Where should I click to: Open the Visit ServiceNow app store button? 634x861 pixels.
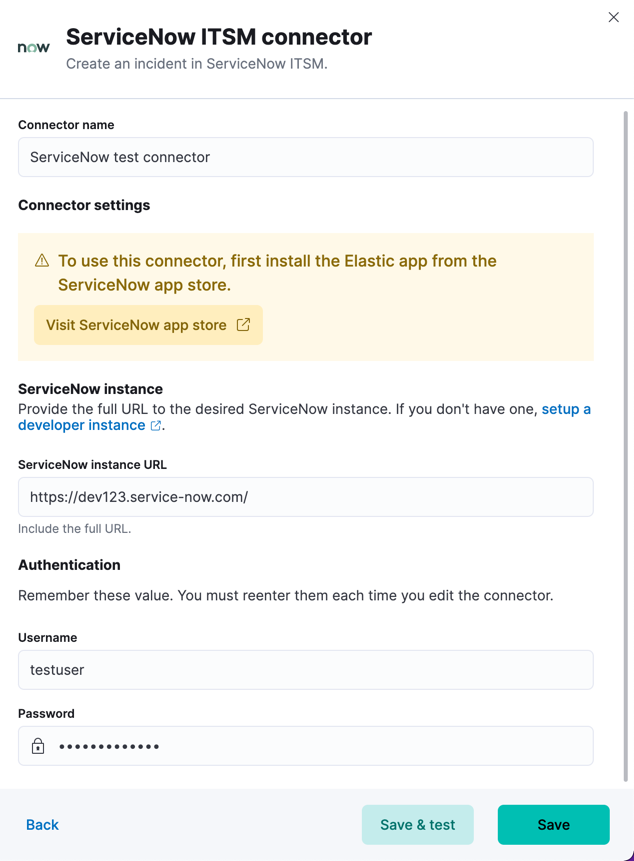pyautogui.click(x=148, y=324)
